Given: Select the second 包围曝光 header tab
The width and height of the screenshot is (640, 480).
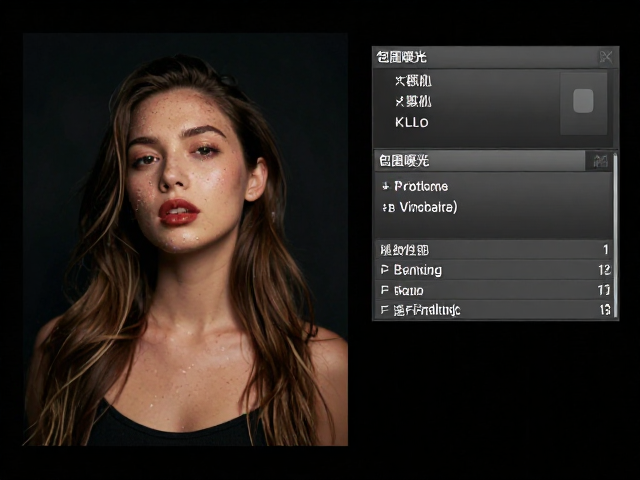Looking at the screenshot, I should pos(480,161).
